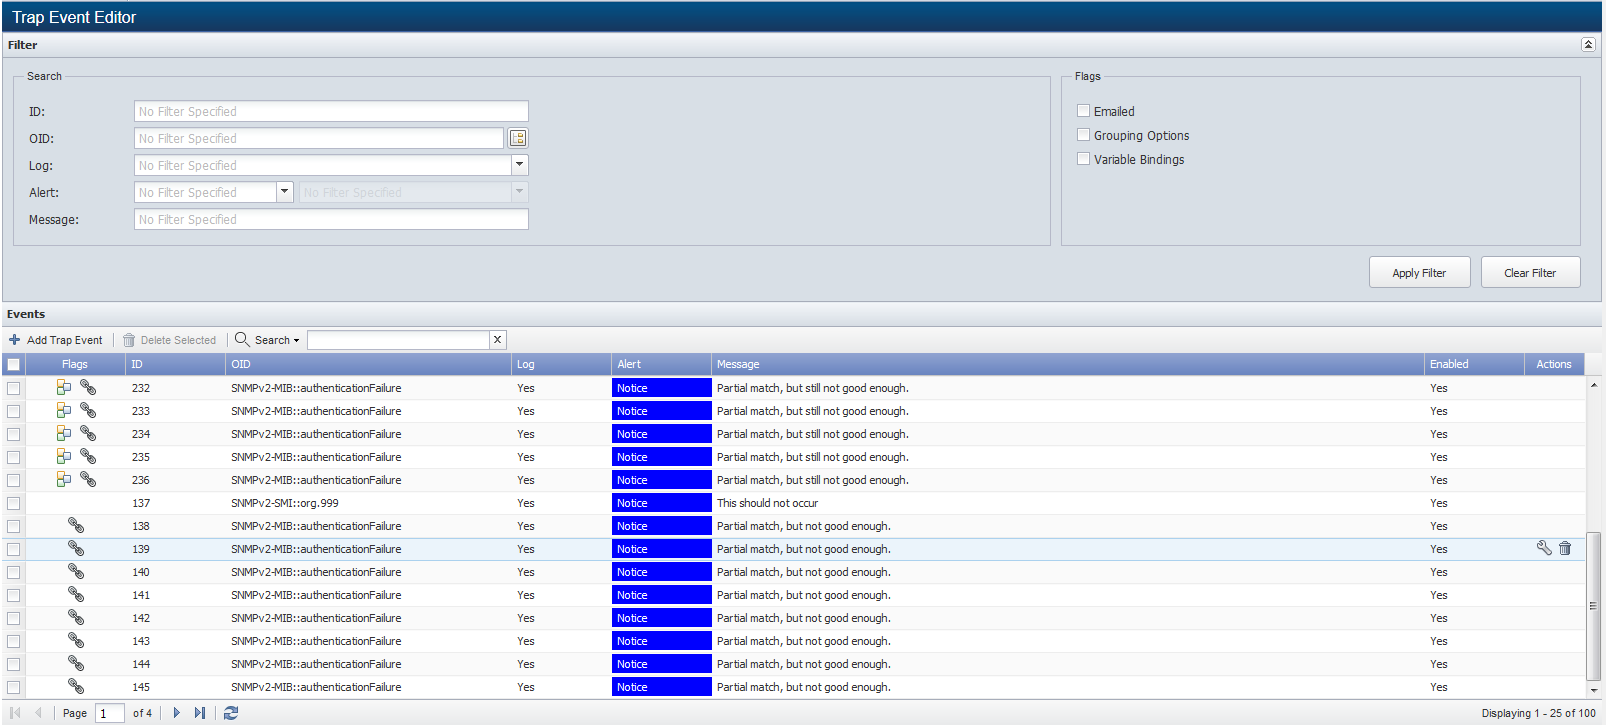Click the variable bindings flag icon in row 140
This screenshot has height=725, width=1606.
click(x=76, y=571)
